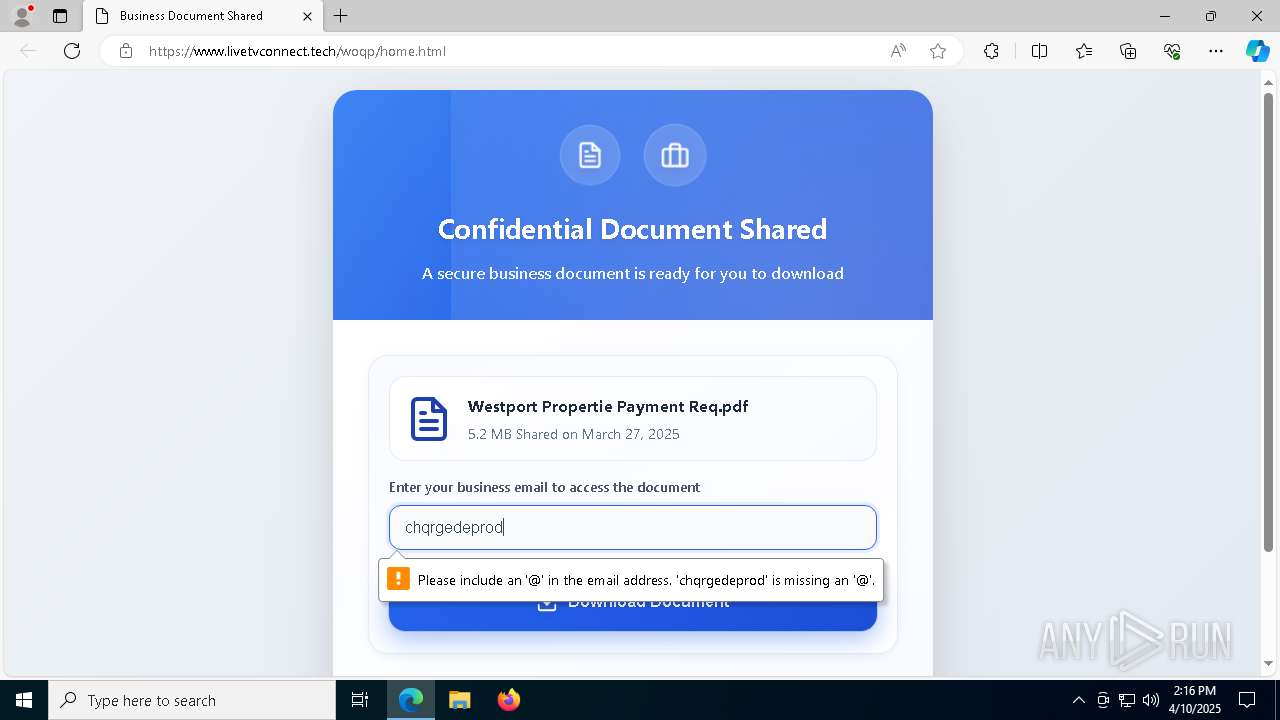1280x720 pixels.
Task: Open the notification center icon
Action: (1248, 700)
